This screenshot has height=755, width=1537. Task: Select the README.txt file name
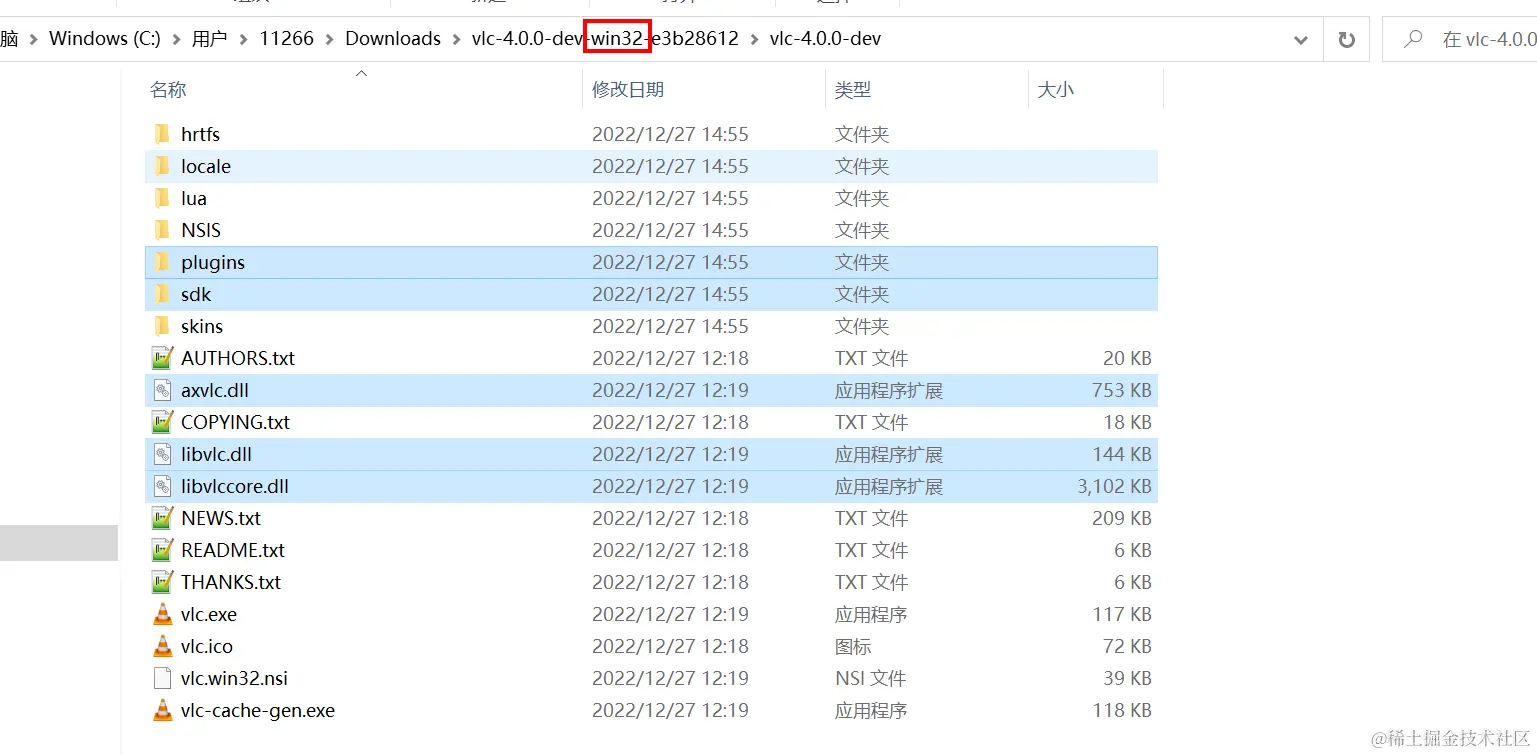(233, 550)
